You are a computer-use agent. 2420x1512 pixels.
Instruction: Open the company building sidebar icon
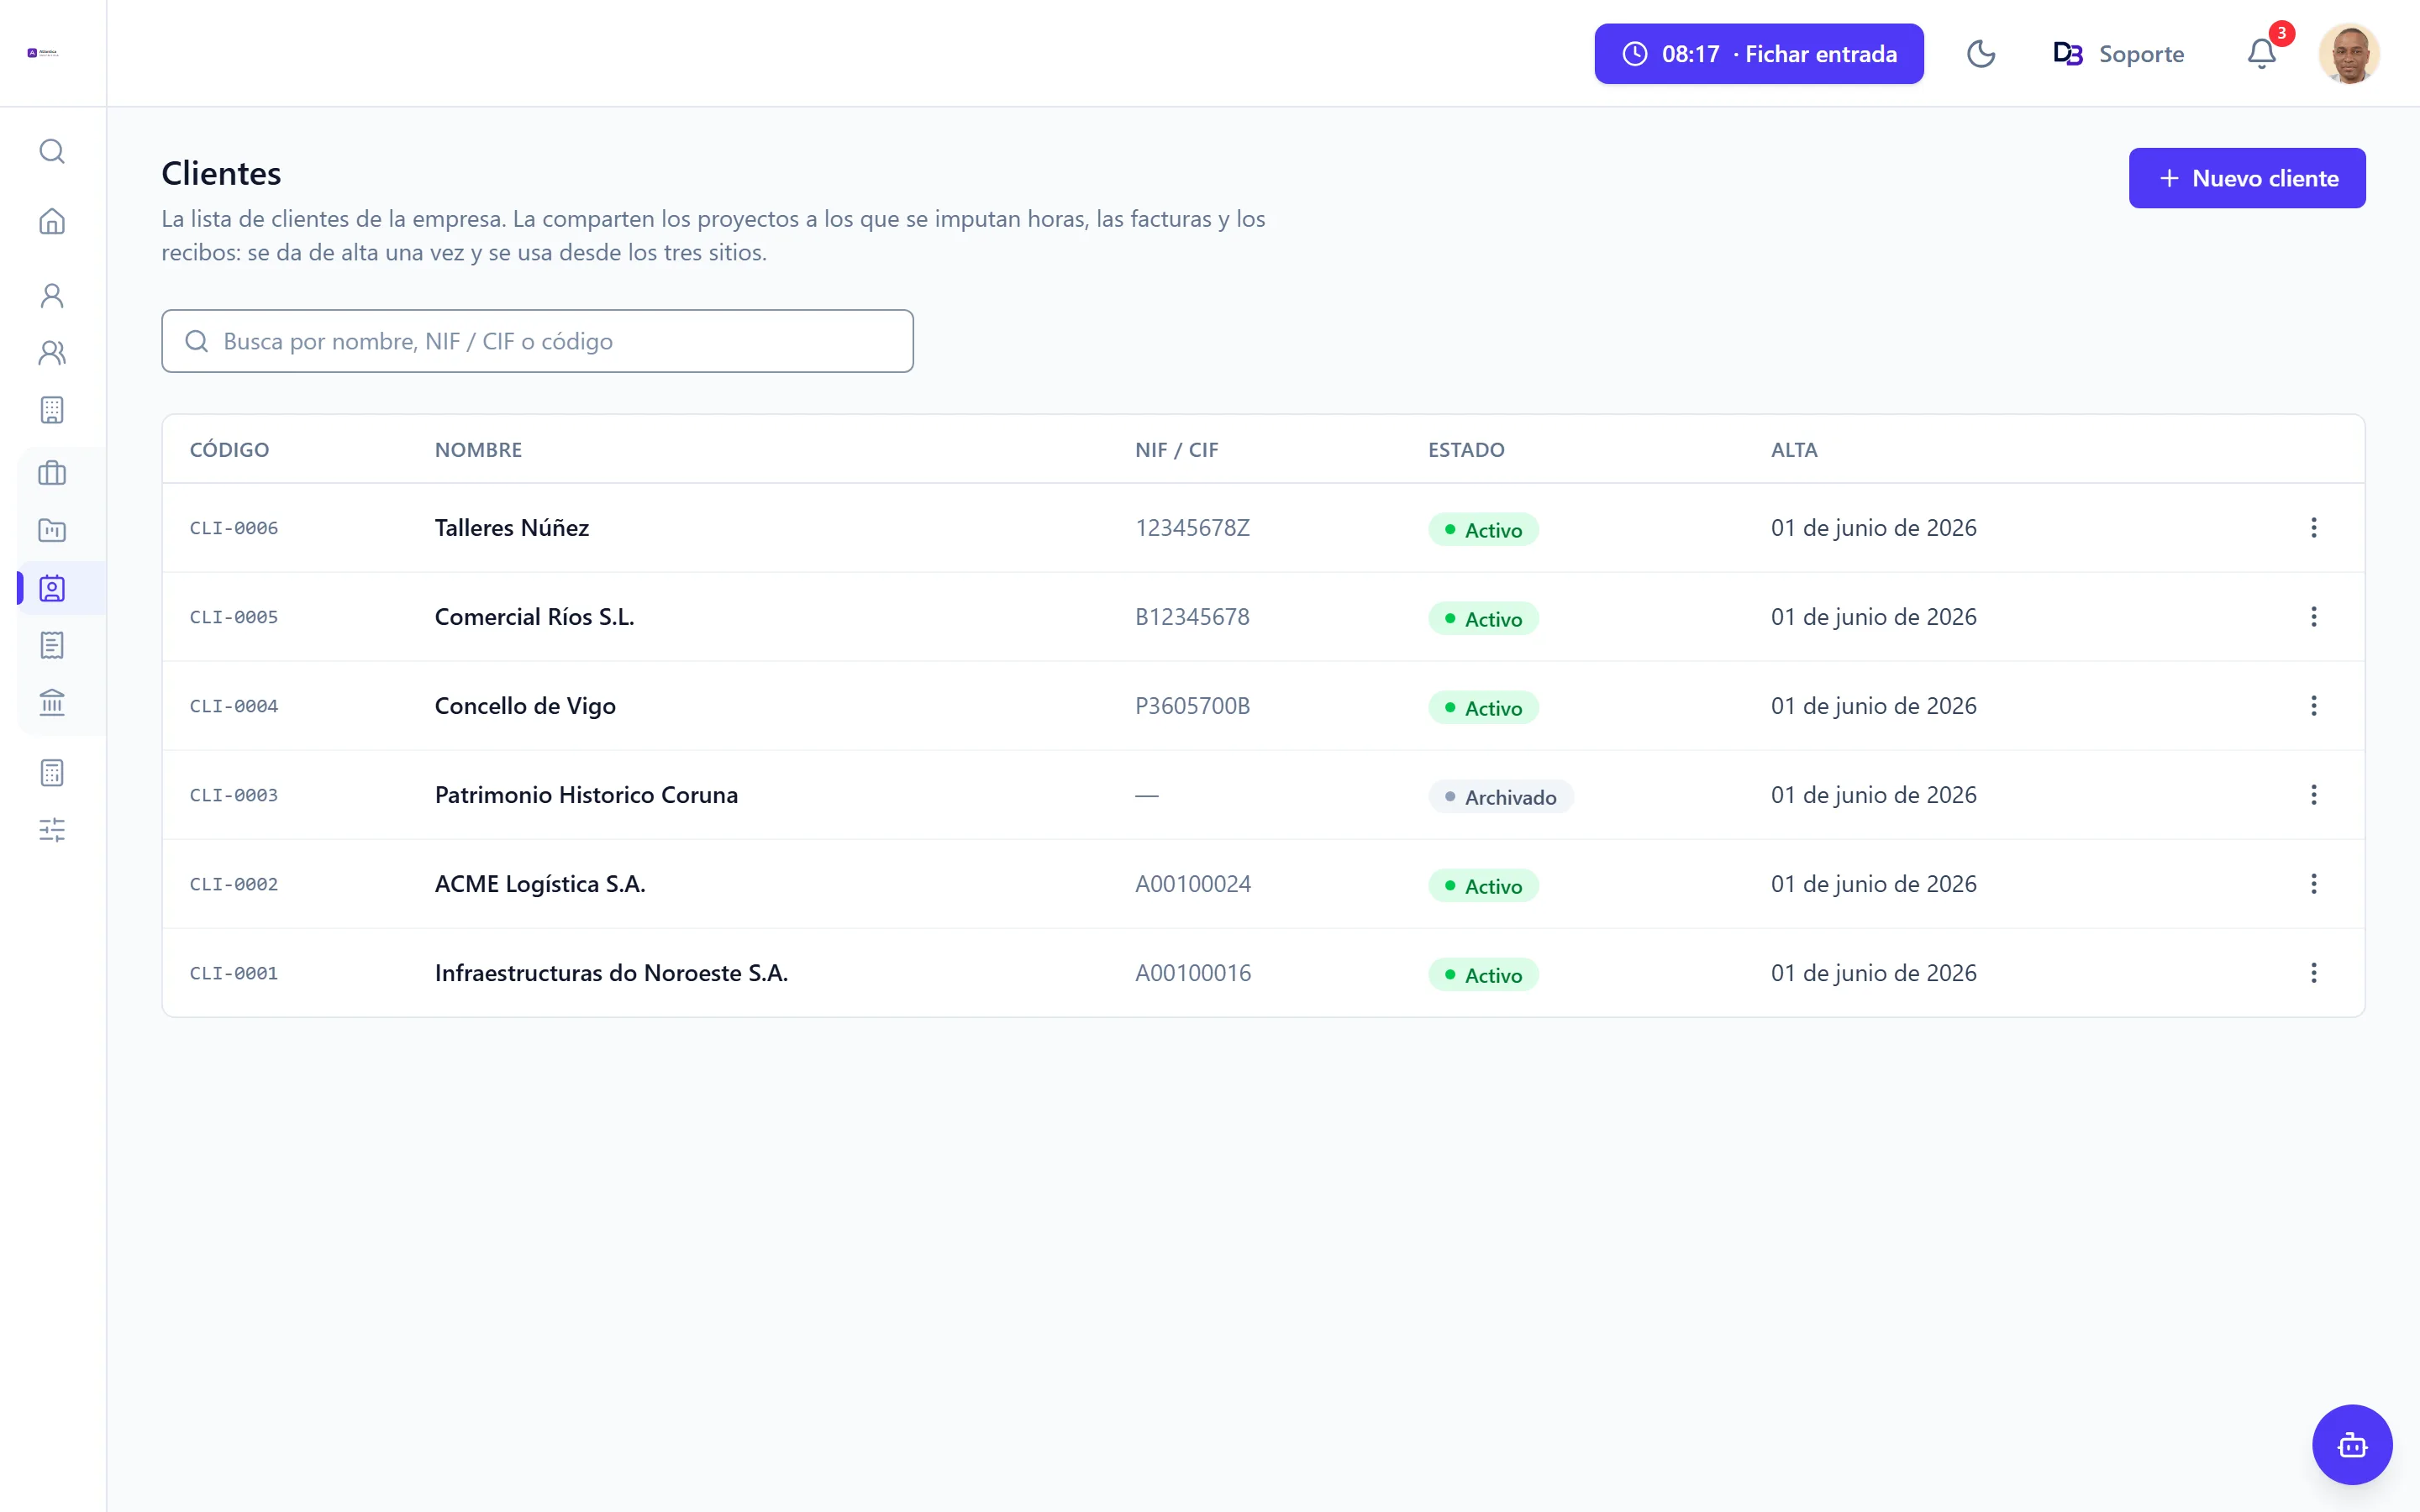coord(52,410)
